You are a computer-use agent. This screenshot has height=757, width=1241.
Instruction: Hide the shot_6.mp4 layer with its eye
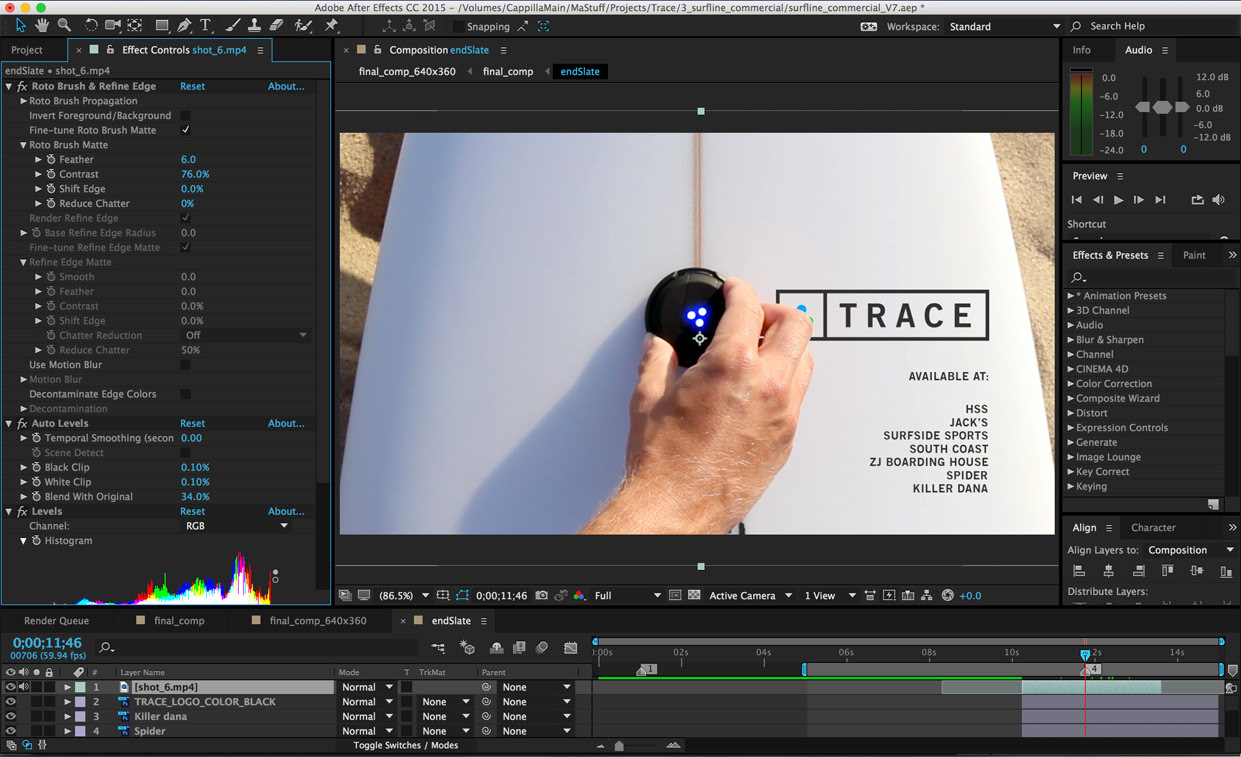point(10,687)
